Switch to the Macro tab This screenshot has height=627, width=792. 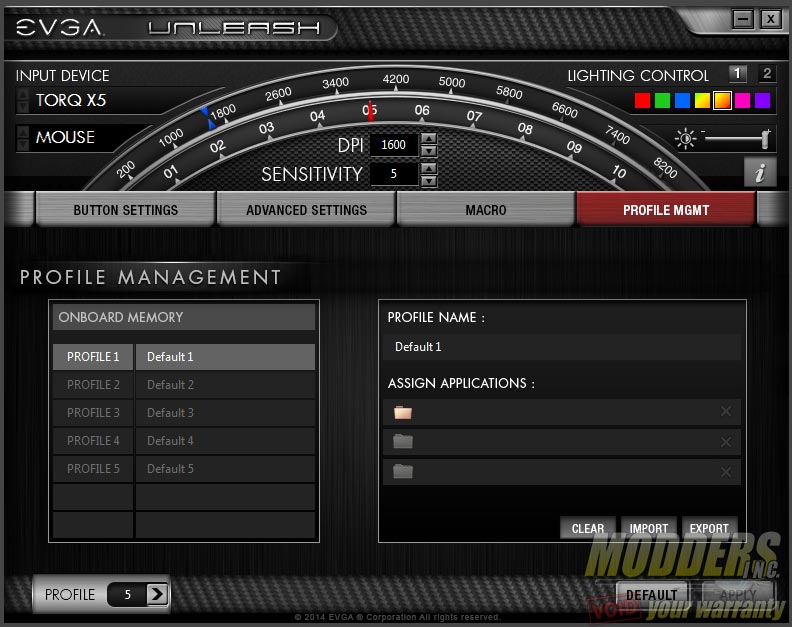click(x=486, y=209)
